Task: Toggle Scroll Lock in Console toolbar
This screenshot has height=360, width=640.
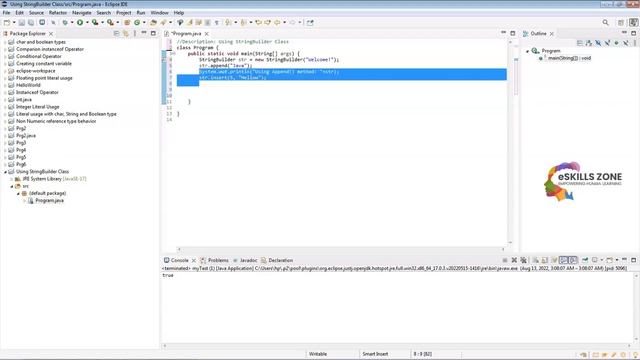Action: [544, 260]
